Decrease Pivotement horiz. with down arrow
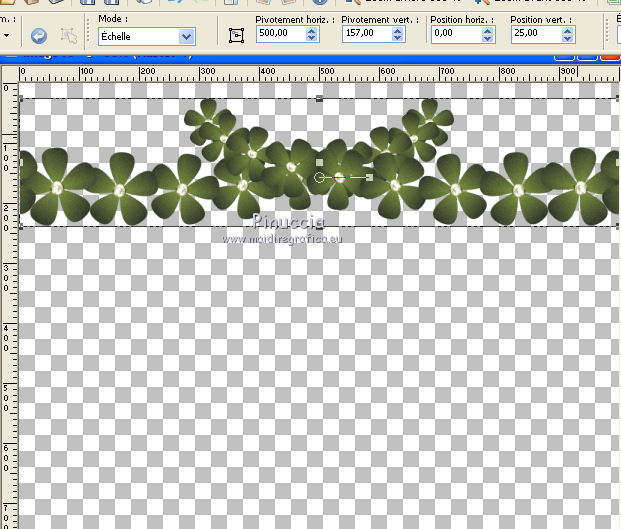 [x=312, y=38]
